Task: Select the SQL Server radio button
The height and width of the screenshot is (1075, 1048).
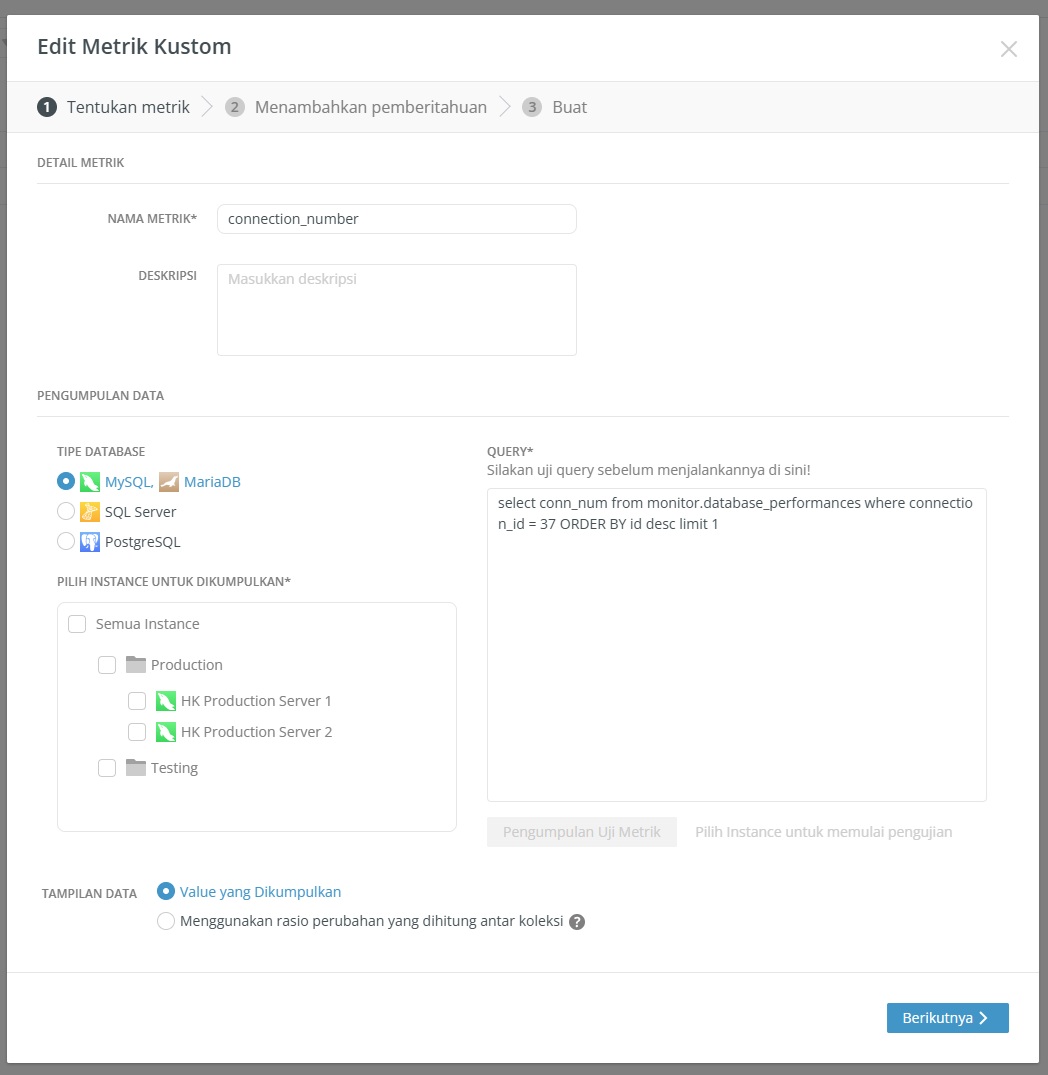Action: click(x=66, y=512)
